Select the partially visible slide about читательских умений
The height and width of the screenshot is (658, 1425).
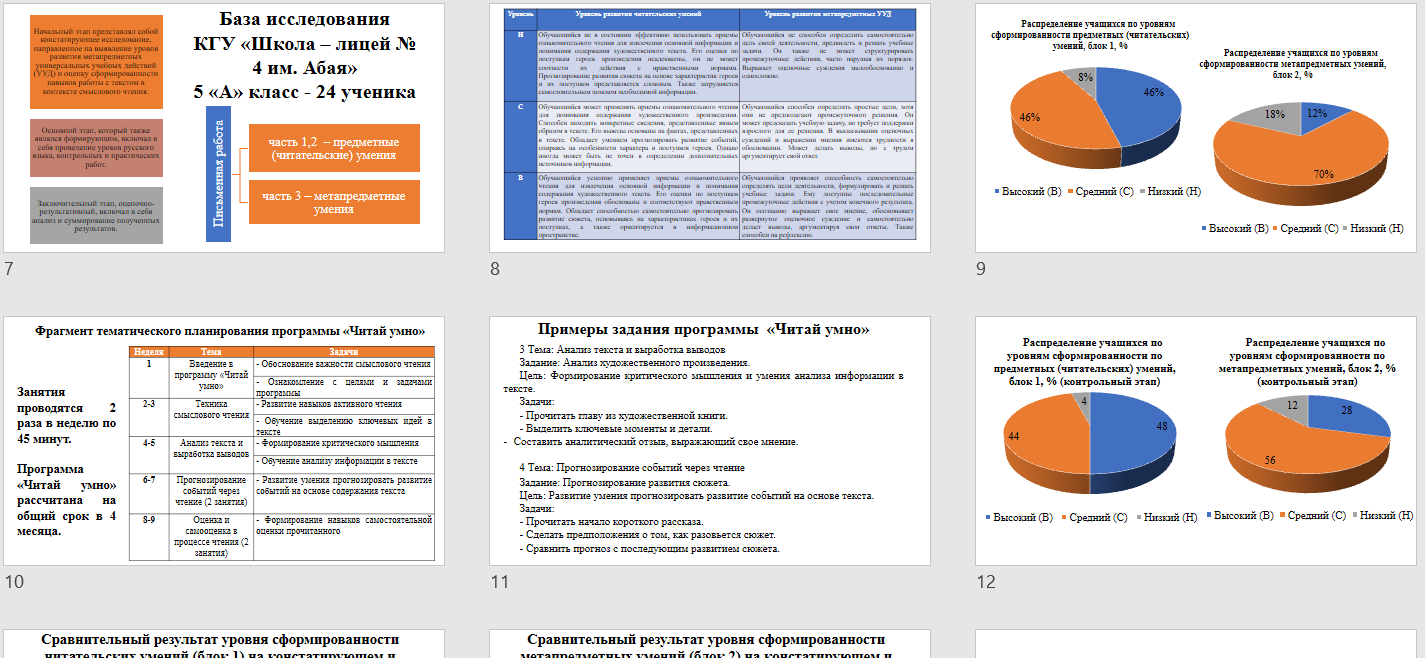[224, 643]
